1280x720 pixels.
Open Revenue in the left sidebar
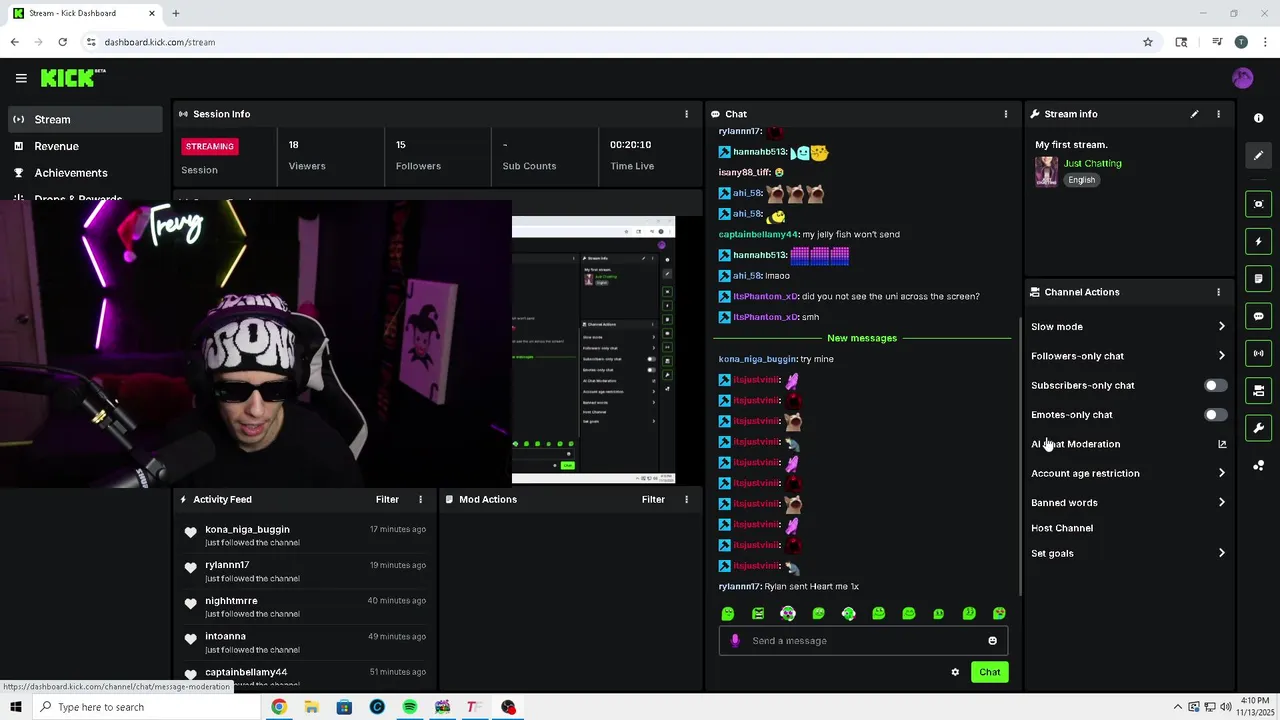(84, 146)
